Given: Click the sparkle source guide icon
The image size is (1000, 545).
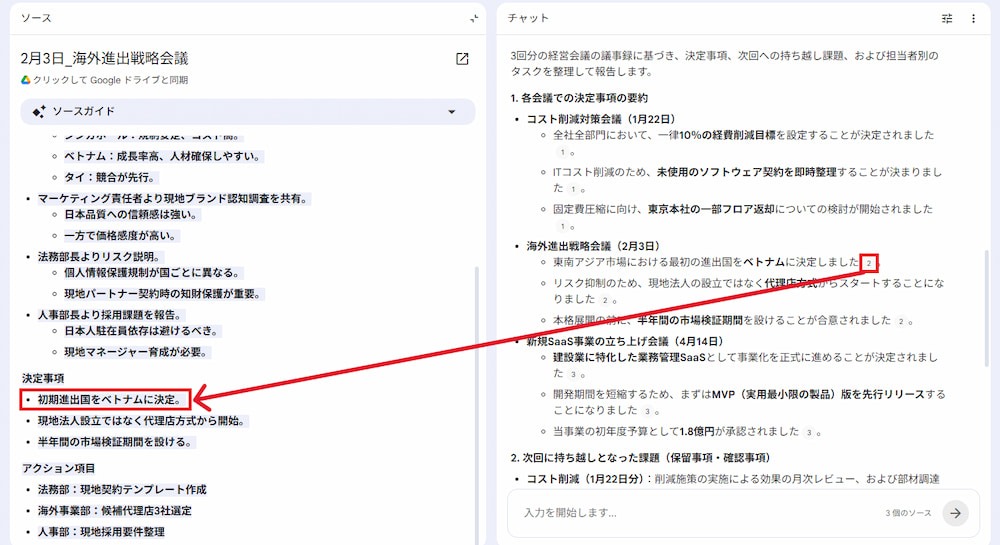Looking at the screenshot, I should coord(39,112).
